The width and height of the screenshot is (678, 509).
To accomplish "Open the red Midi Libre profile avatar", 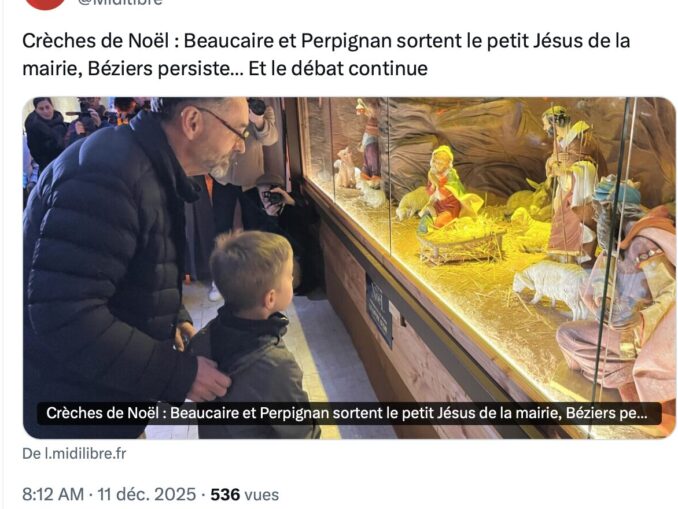I will click(45, 3).
